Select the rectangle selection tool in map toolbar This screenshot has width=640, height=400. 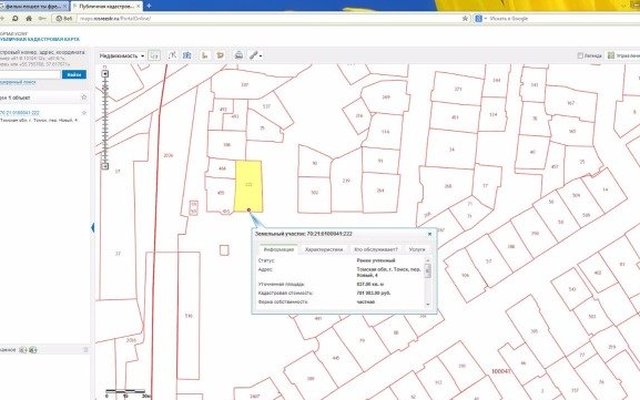tap(154, 56)
